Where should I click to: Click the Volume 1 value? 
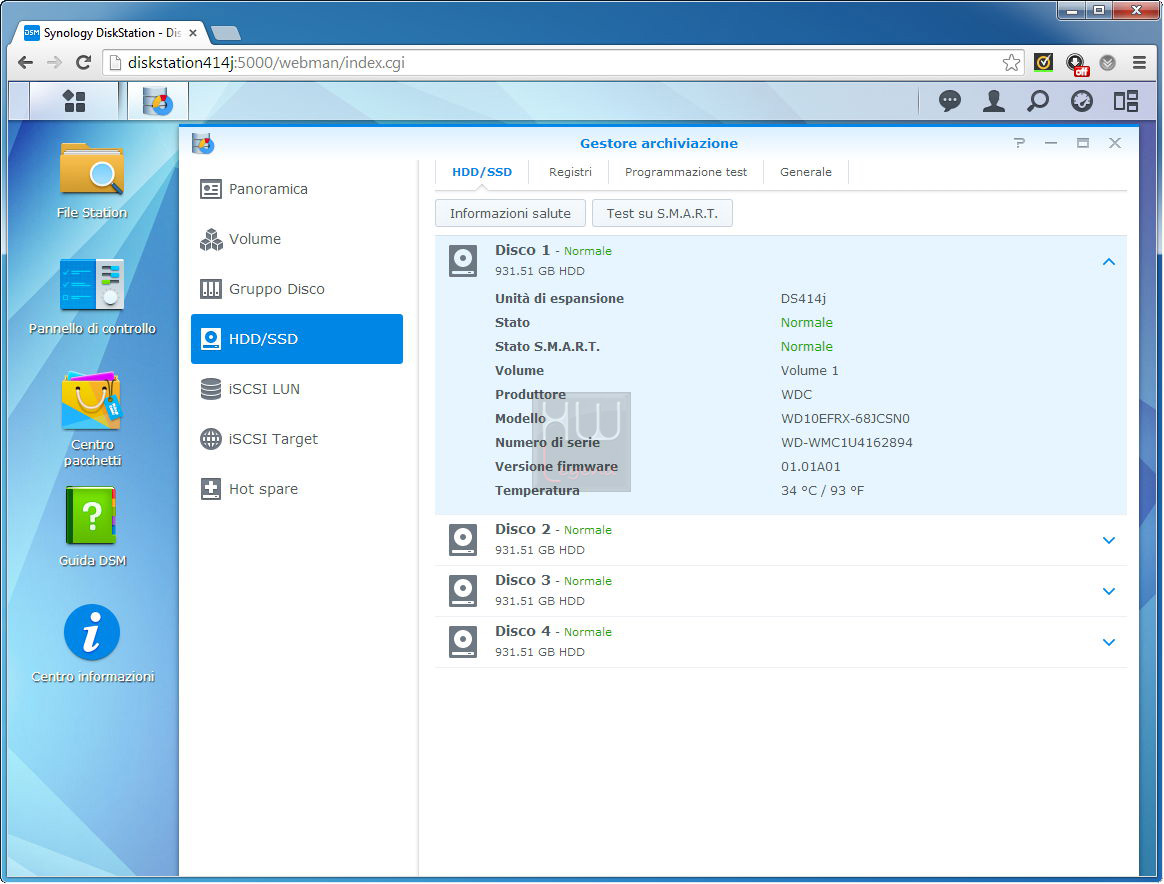[x=809, y=370]
